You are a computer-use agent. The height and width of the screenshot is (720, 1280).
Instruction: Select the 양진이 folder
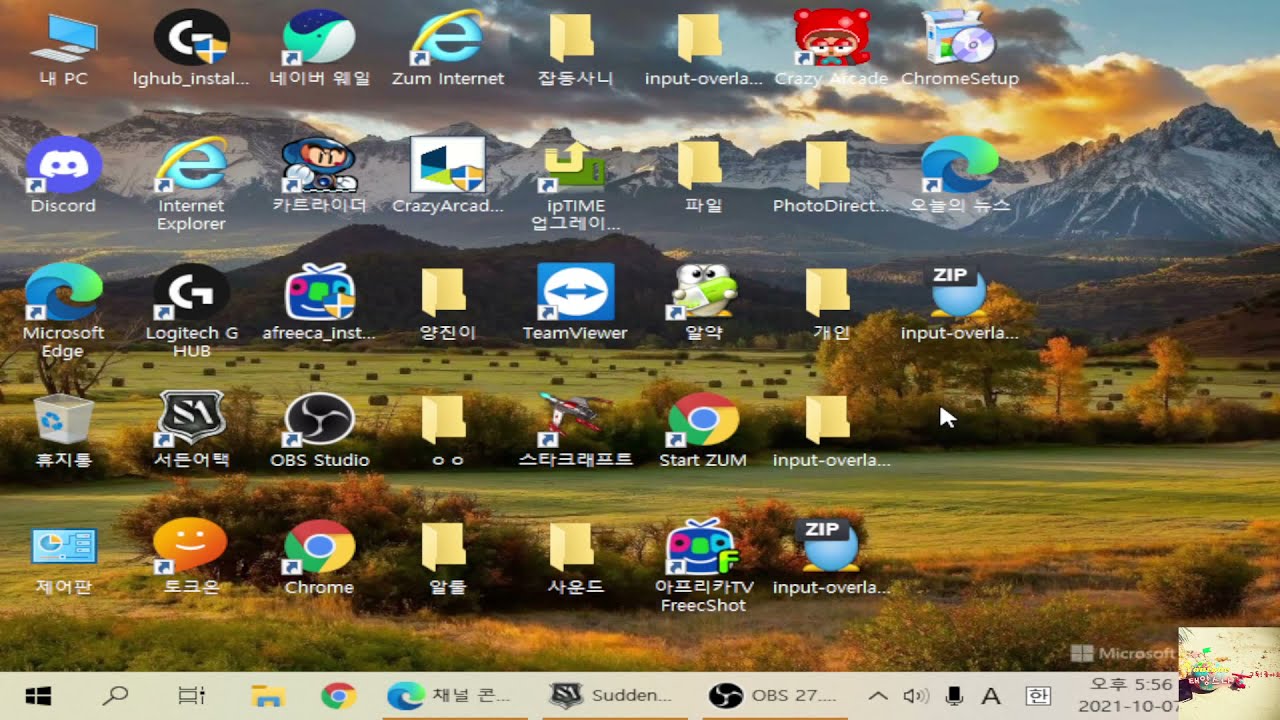click(x=446, y=304)
